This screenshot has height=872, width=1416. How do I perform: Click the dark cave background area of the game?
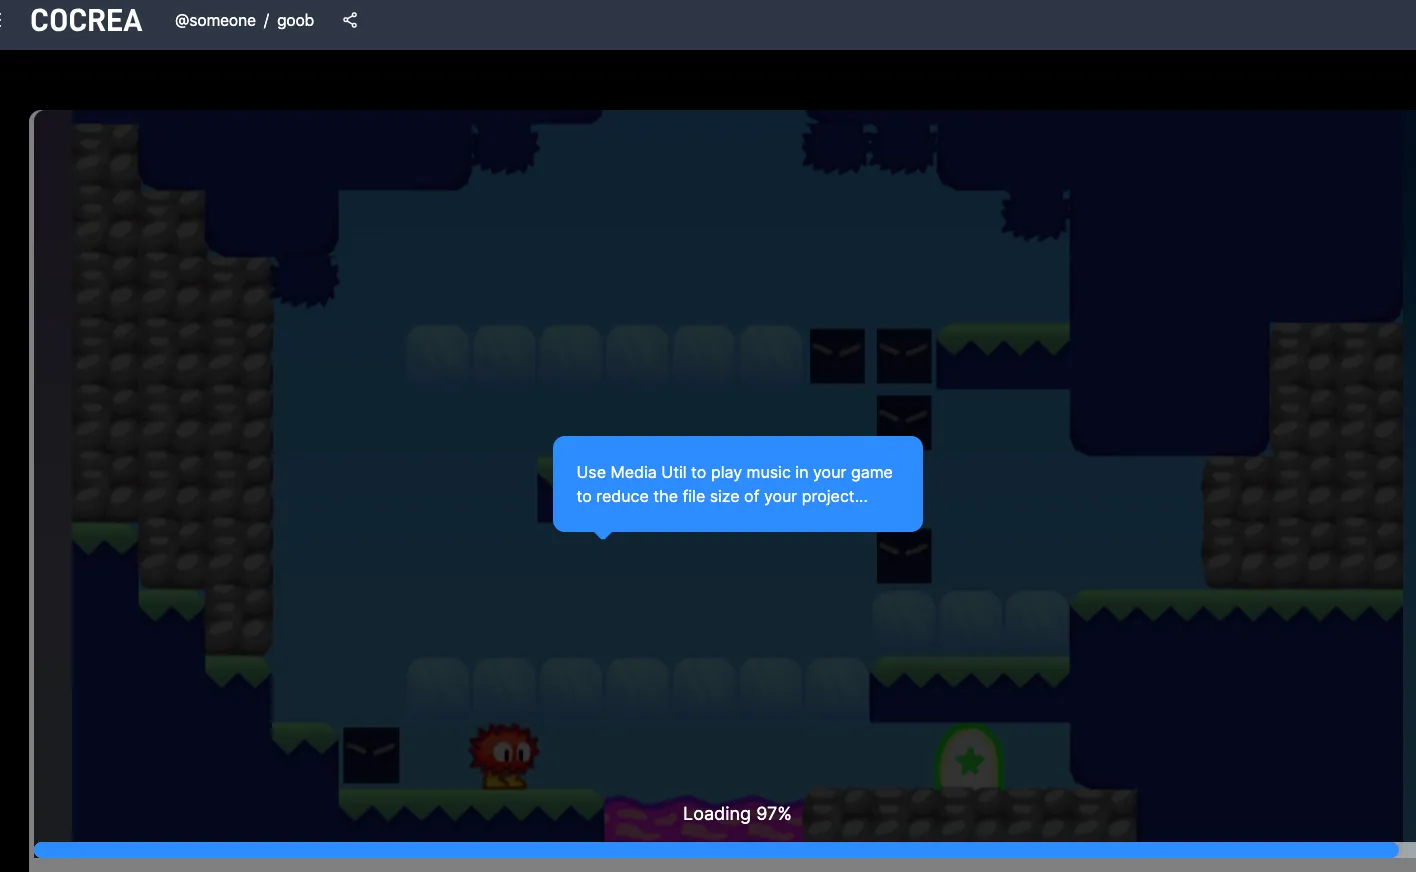(600, 250)
